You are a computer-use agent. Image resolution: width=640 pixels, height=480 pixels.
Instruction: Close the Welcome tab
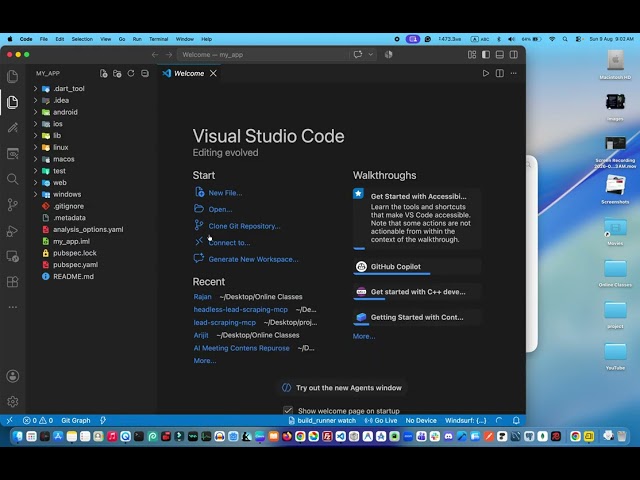[213, 73]
